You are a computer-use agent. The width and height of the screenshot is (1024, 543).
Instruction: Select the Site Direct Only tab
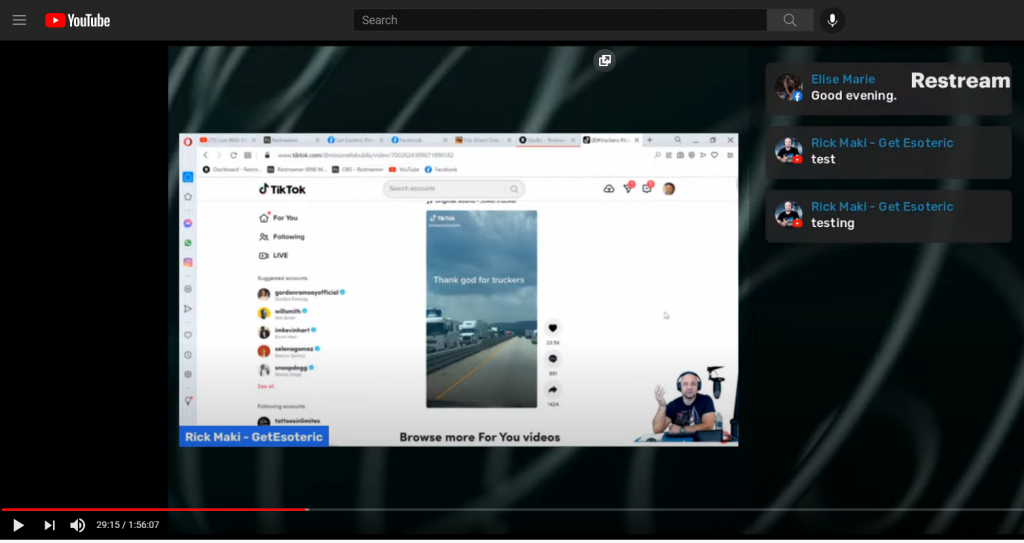483,140
